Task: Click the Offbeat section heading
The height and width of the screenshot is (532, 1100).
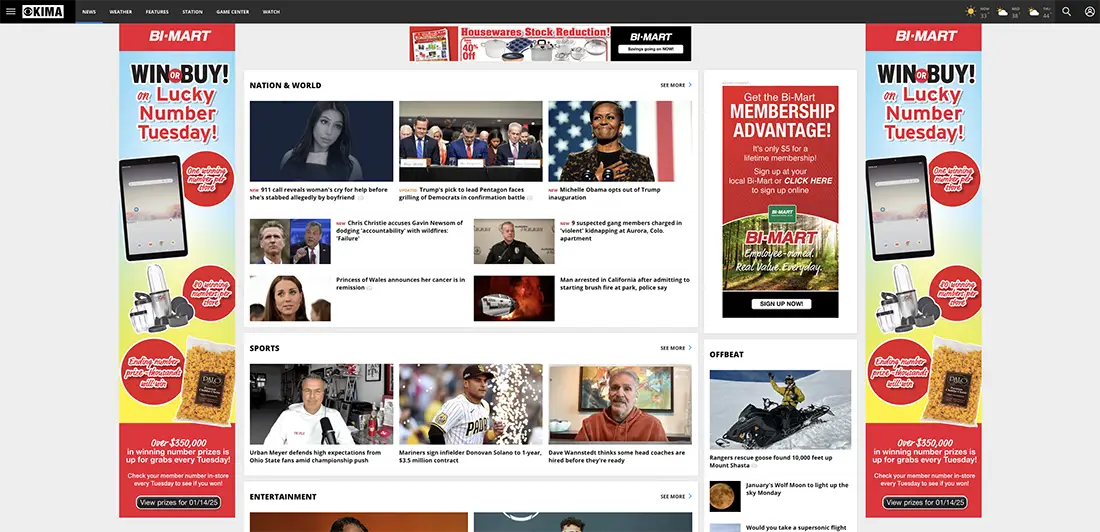Action: tap(726, 354)
